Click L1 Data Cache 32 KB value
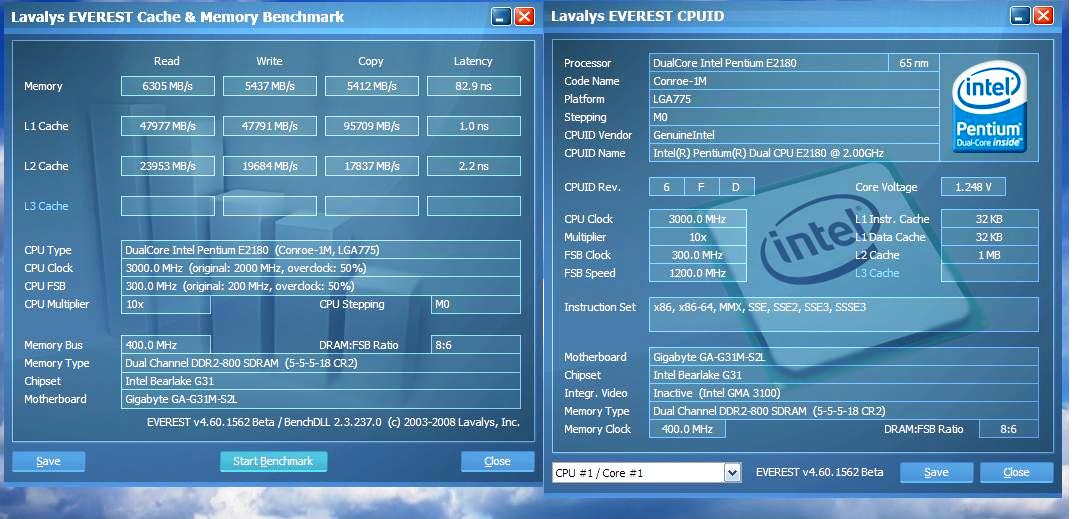 point(990,237)
